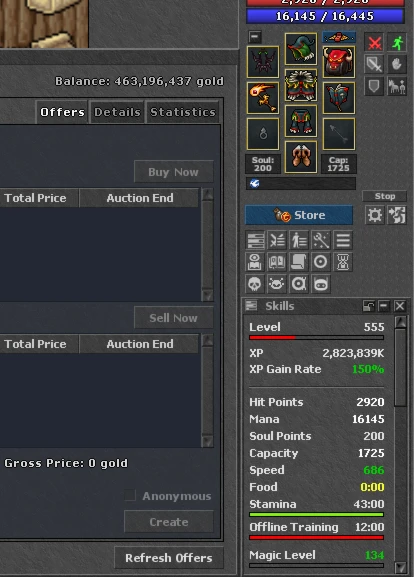The height and width of the screenshot is (577, 414).
Task: Click the hourglass icon button
Action: click(343, 262)
